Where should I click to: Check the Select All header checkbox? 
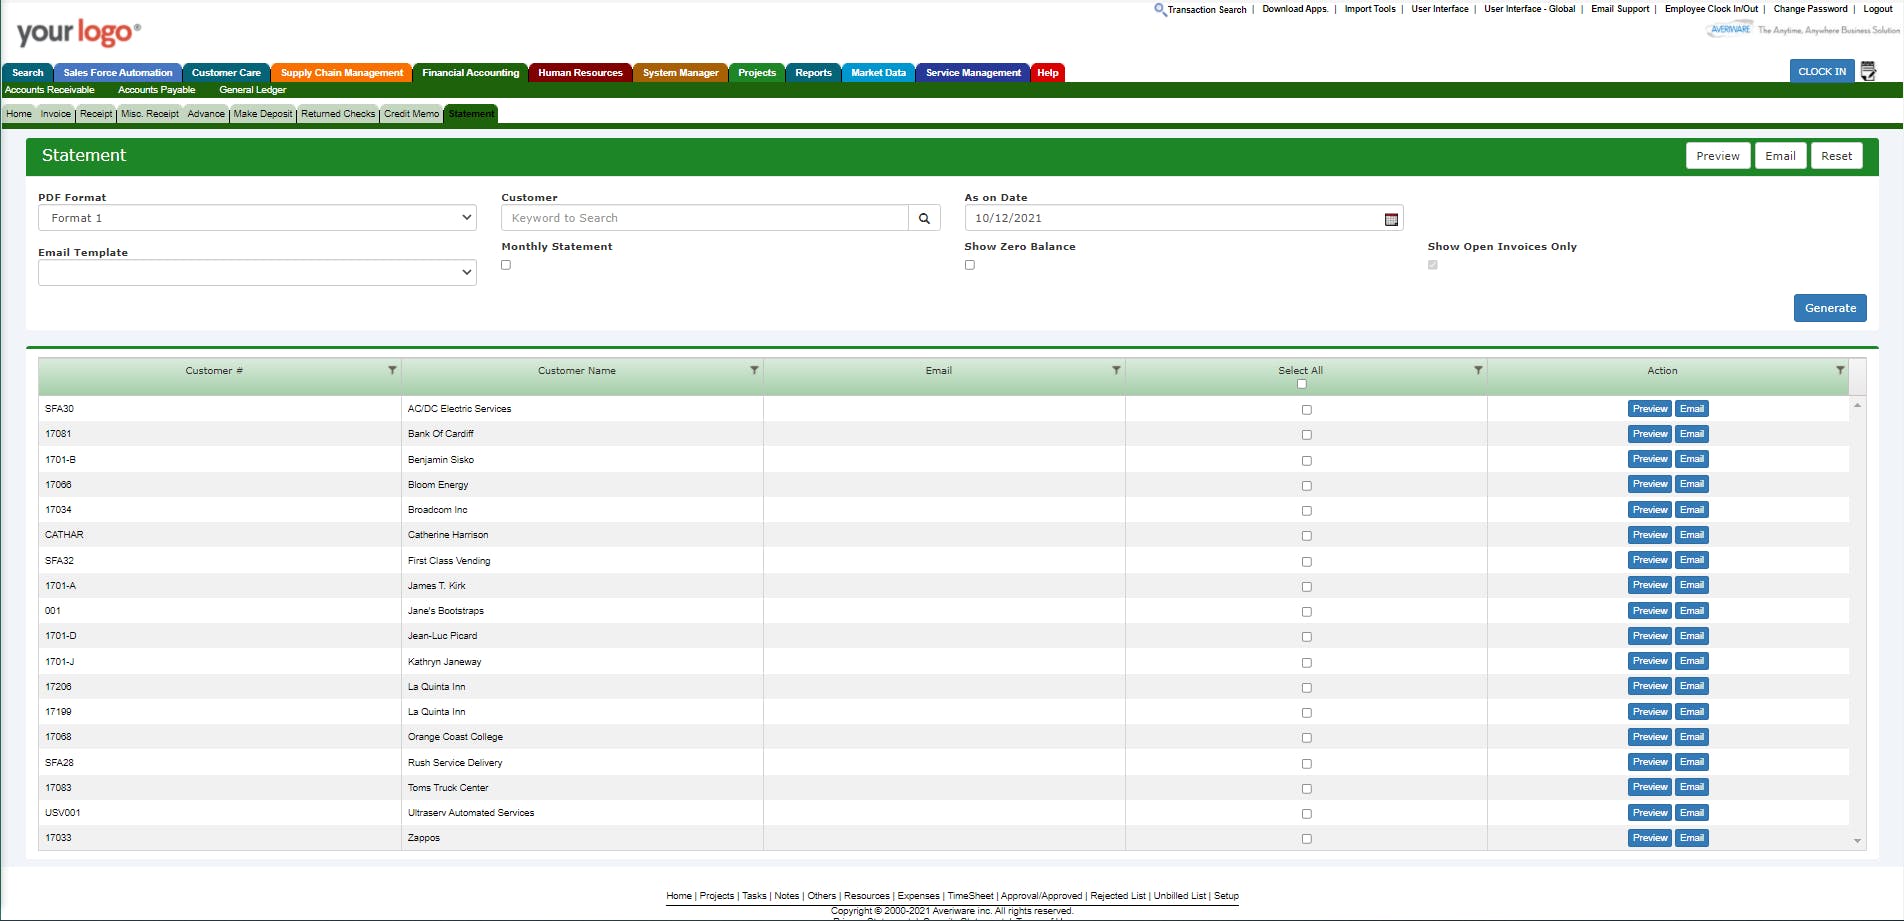(x=1301, y=384)
